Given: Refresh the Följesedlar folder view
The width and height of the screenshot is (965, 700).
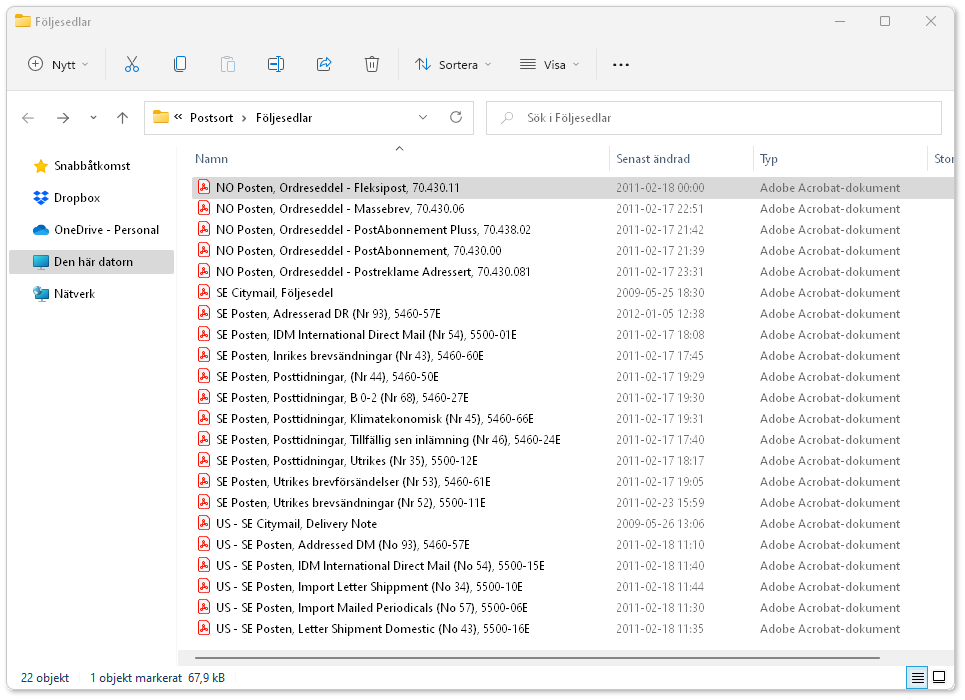Looking at the screenshot, I should tap(456, 117).
